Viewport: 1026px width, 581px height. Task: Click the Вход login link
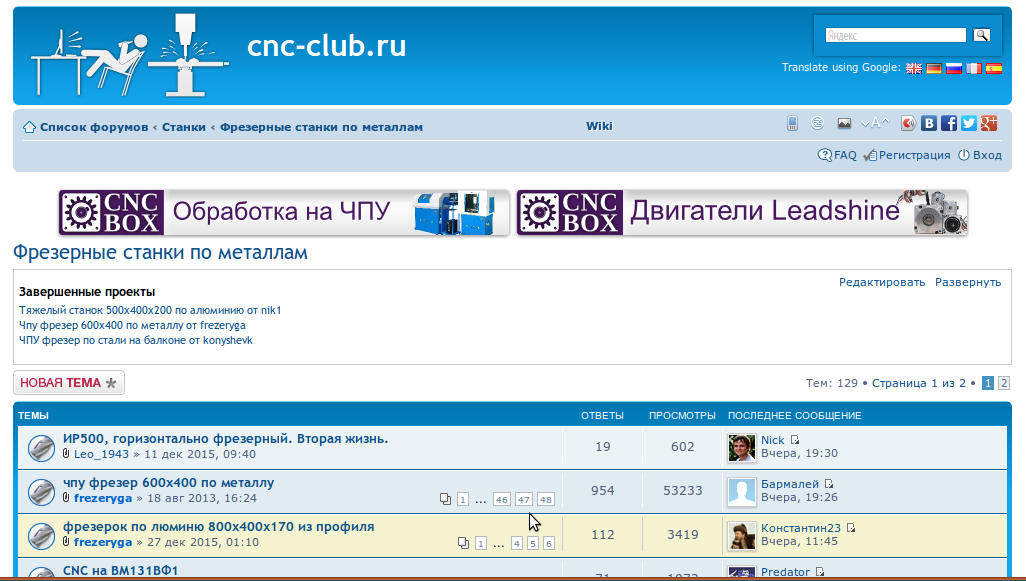point(987,155)
